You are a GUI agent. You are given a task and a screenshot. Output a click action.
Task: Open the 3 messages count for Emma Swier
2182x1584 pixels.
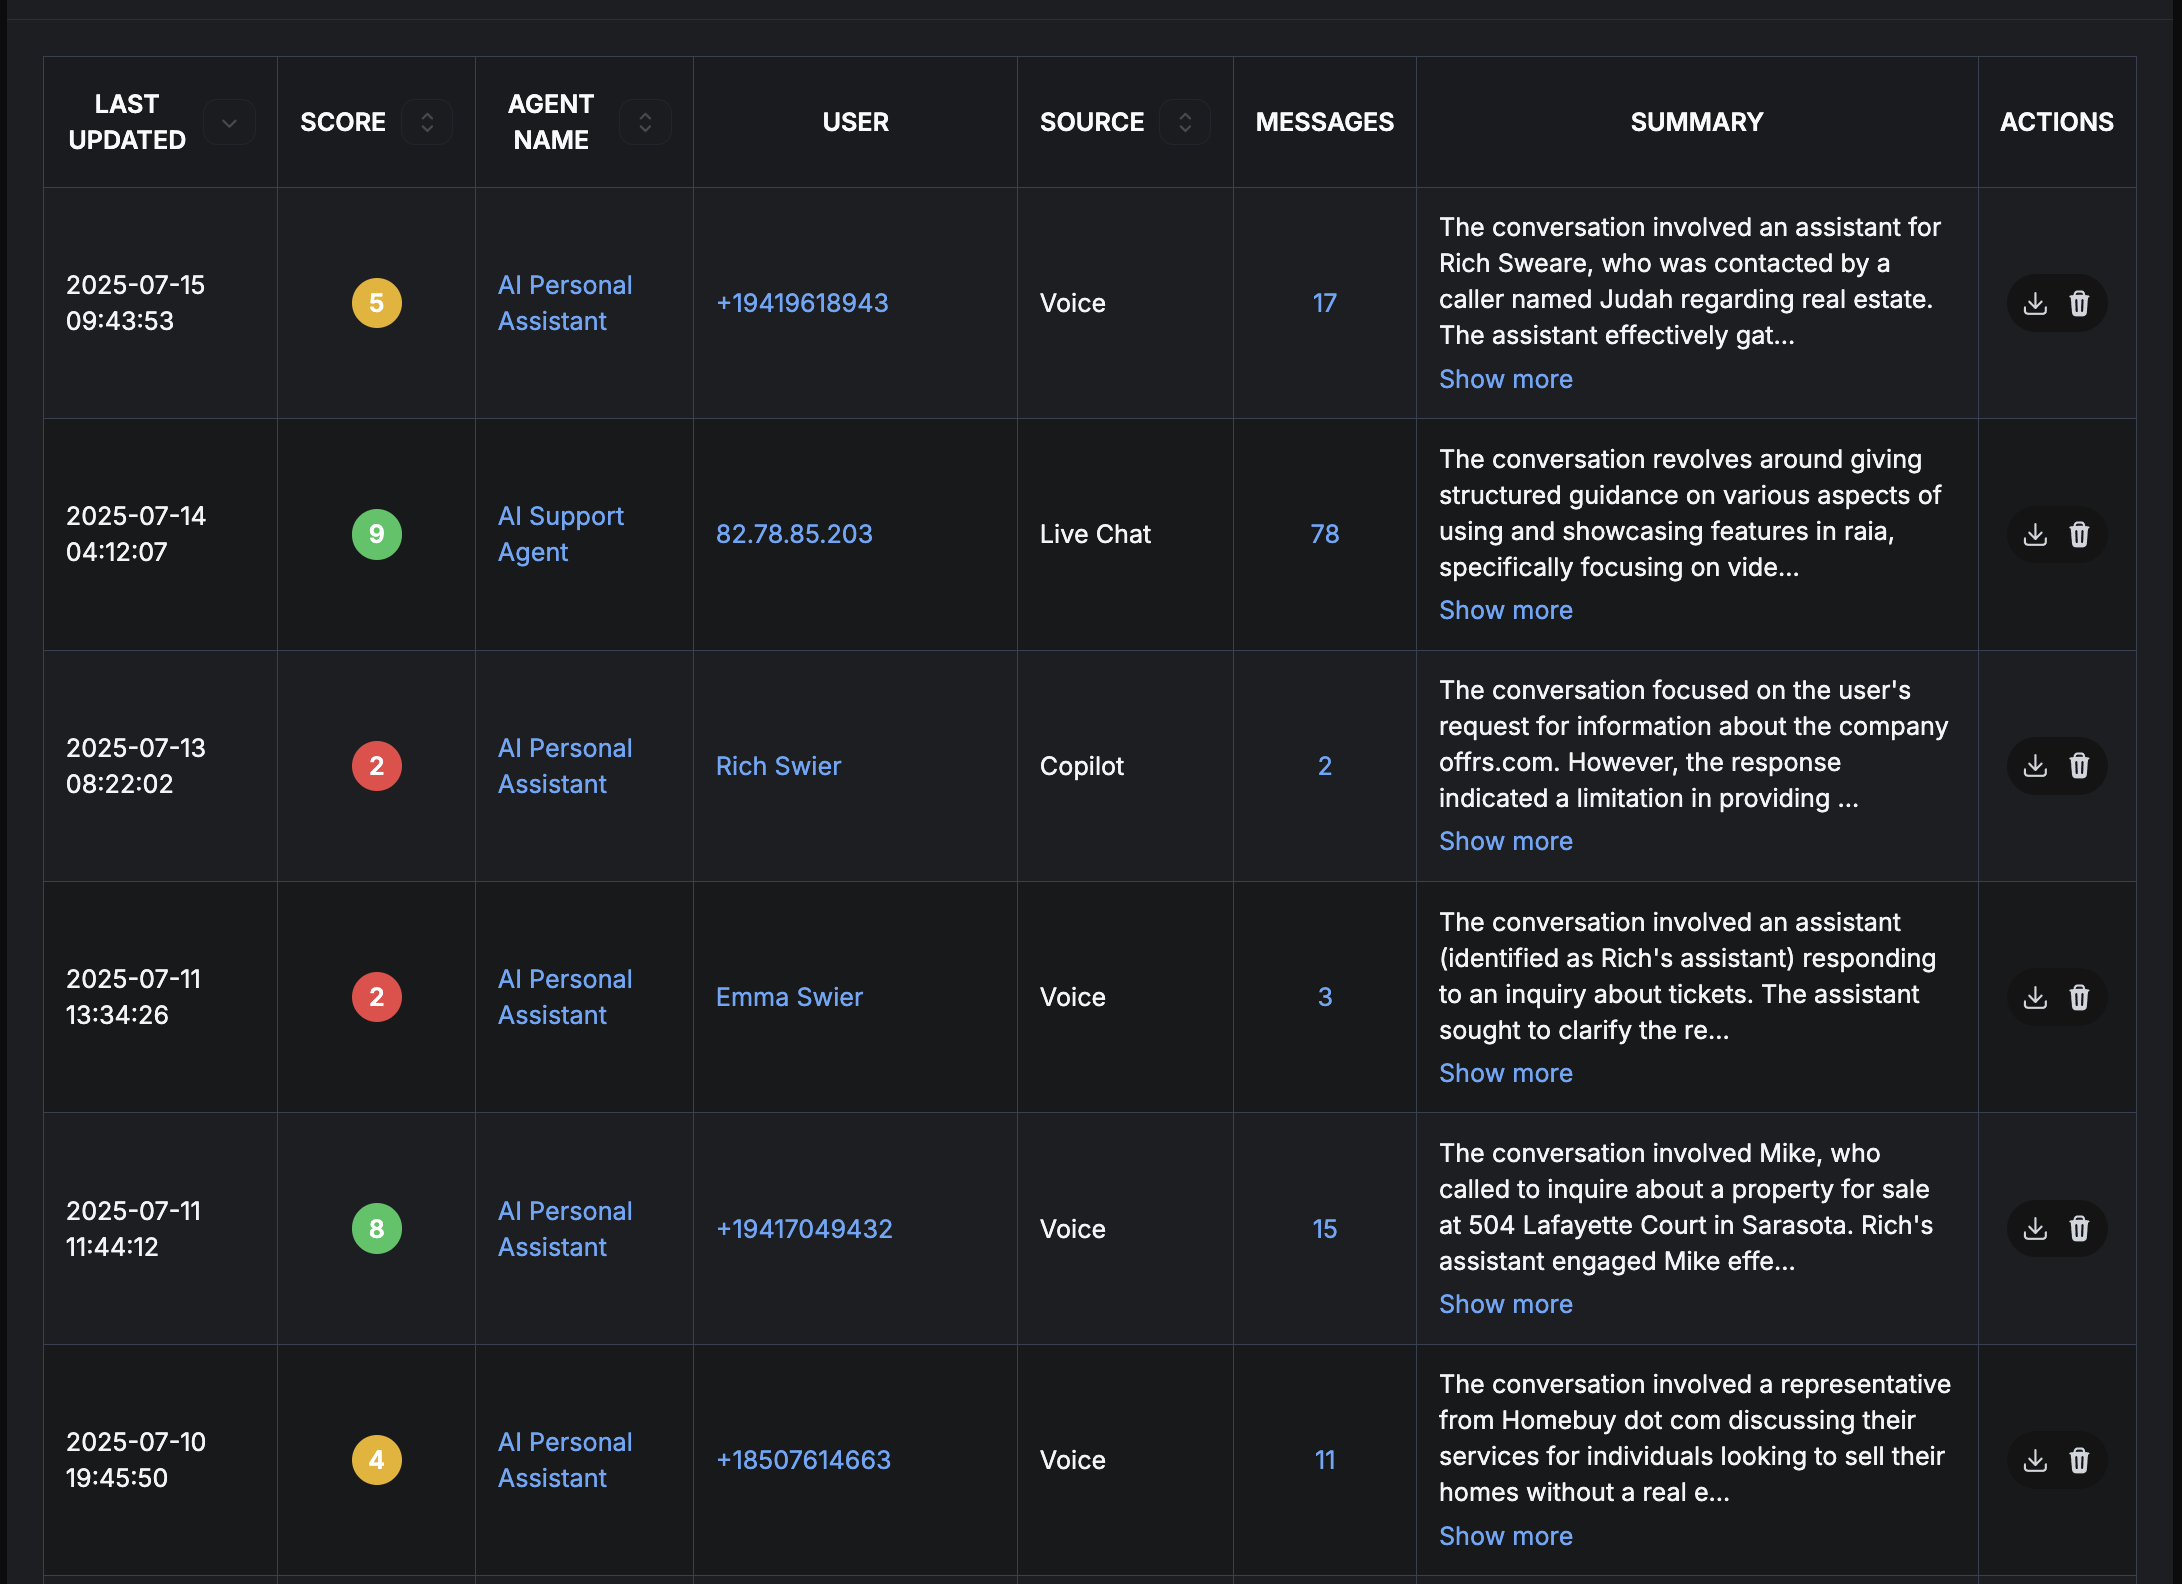coord(1324,997)
